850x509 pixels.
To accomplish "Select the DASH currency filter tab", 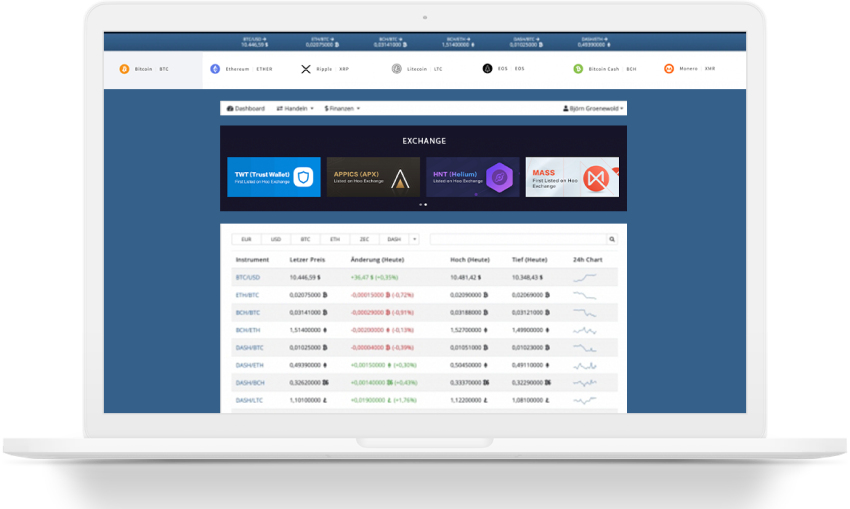I will 394,239.
